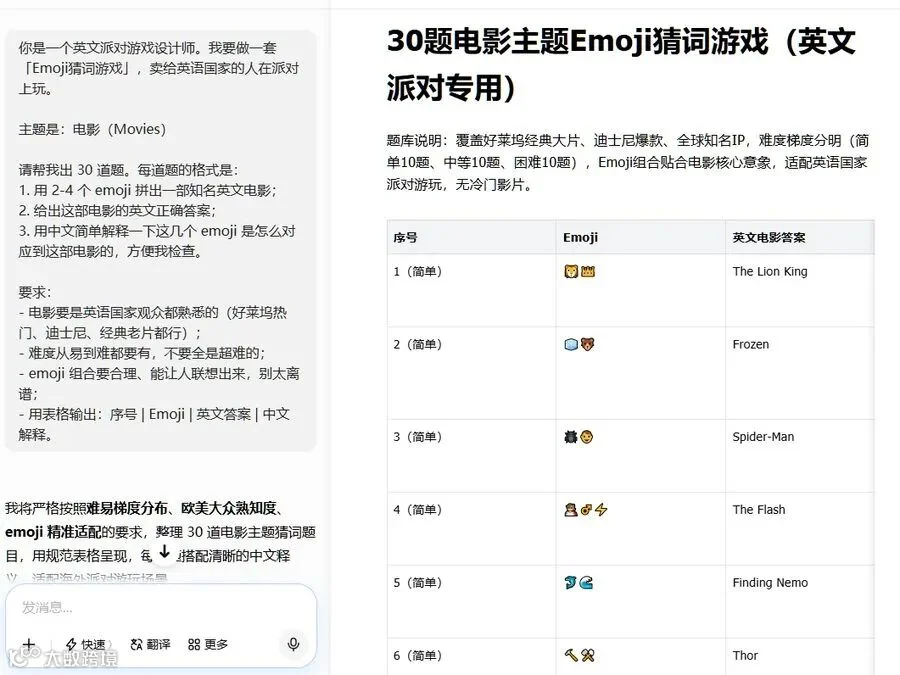The image size is (900, 675).
Task: Click the plus attachment icon in message box
Action: [29, 644]
